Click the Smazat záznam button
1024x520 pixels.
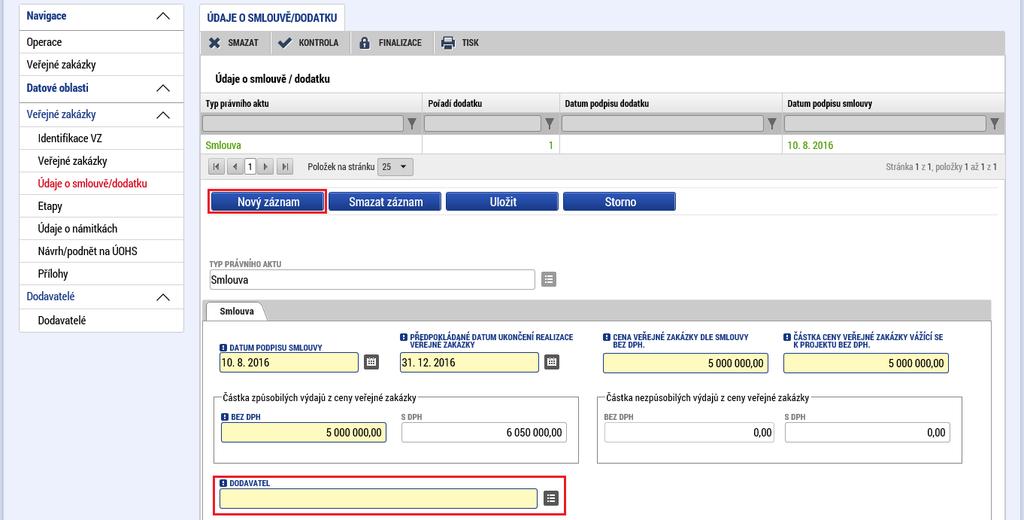[x=385, y=202]
